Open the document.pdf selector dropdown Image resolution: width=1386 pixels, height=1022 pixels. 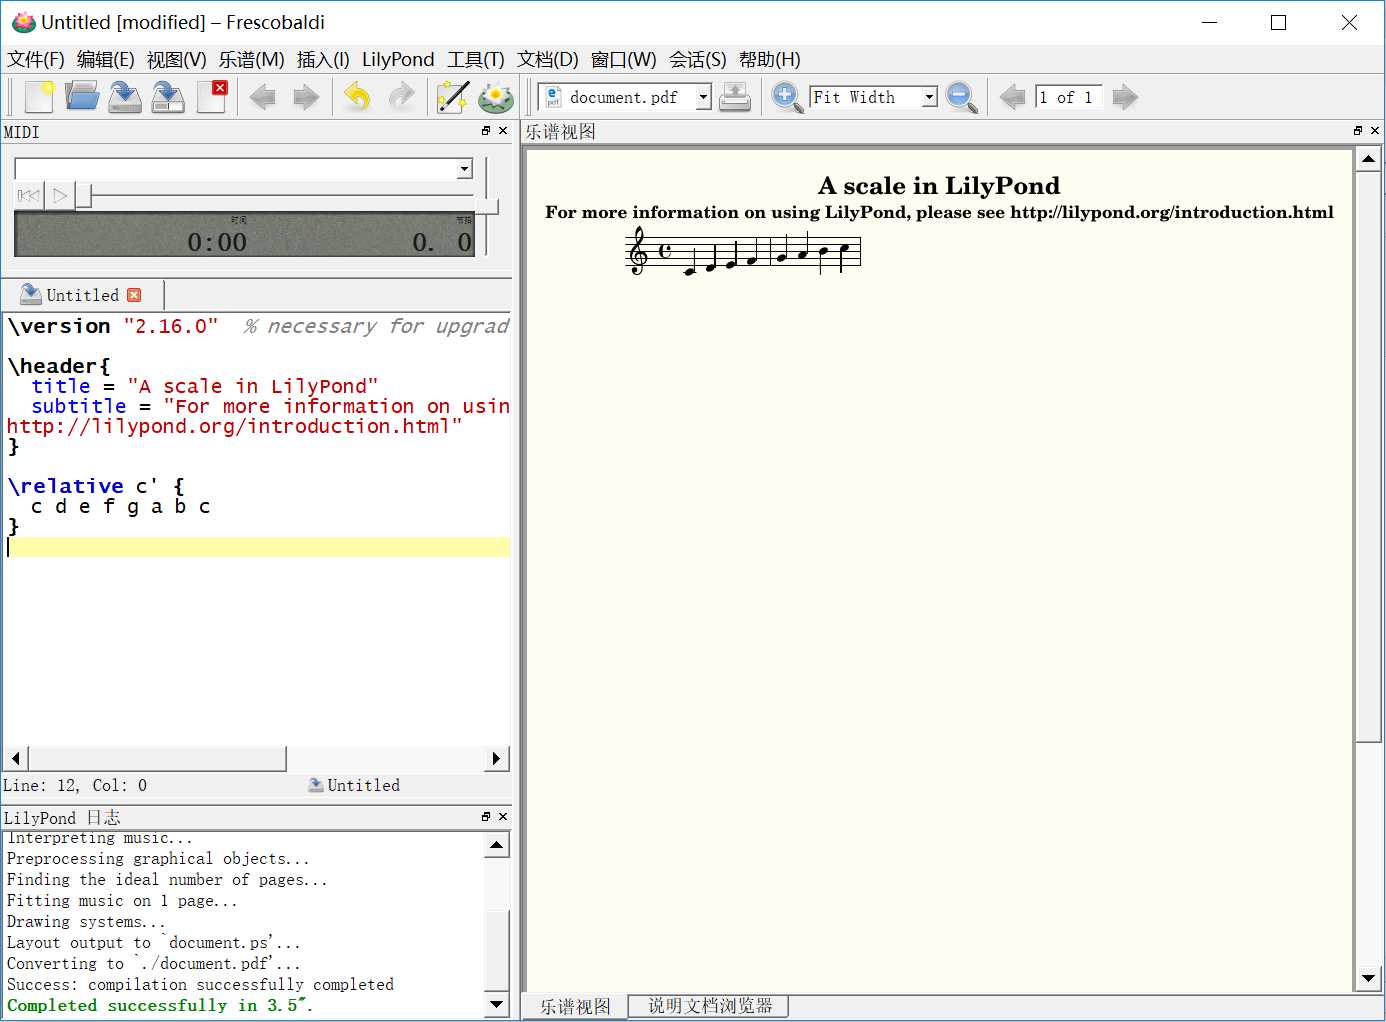click(x=703, y=97)
